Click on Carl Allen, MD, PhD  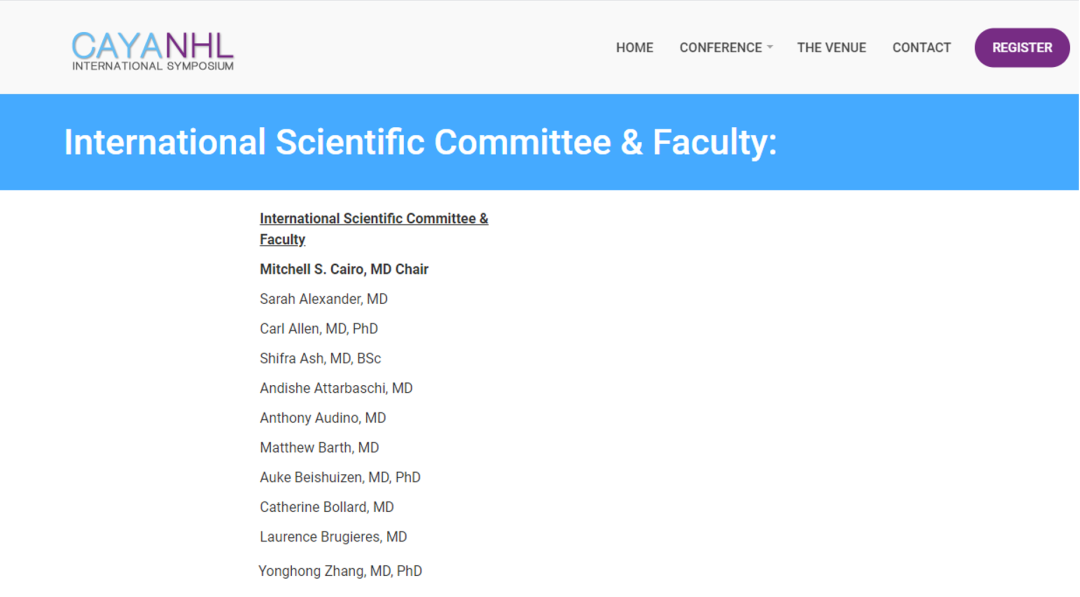(x=319, y=328)
